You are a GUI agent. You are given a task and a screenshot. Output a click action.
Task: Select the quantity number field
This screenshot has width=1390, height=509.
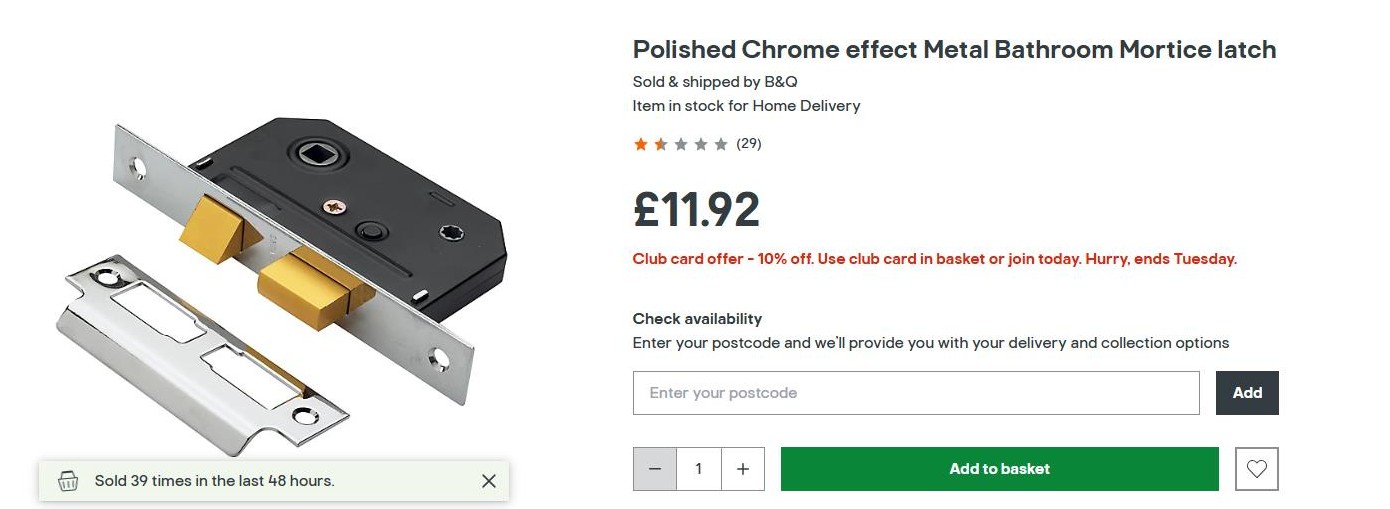click(699, 469)
